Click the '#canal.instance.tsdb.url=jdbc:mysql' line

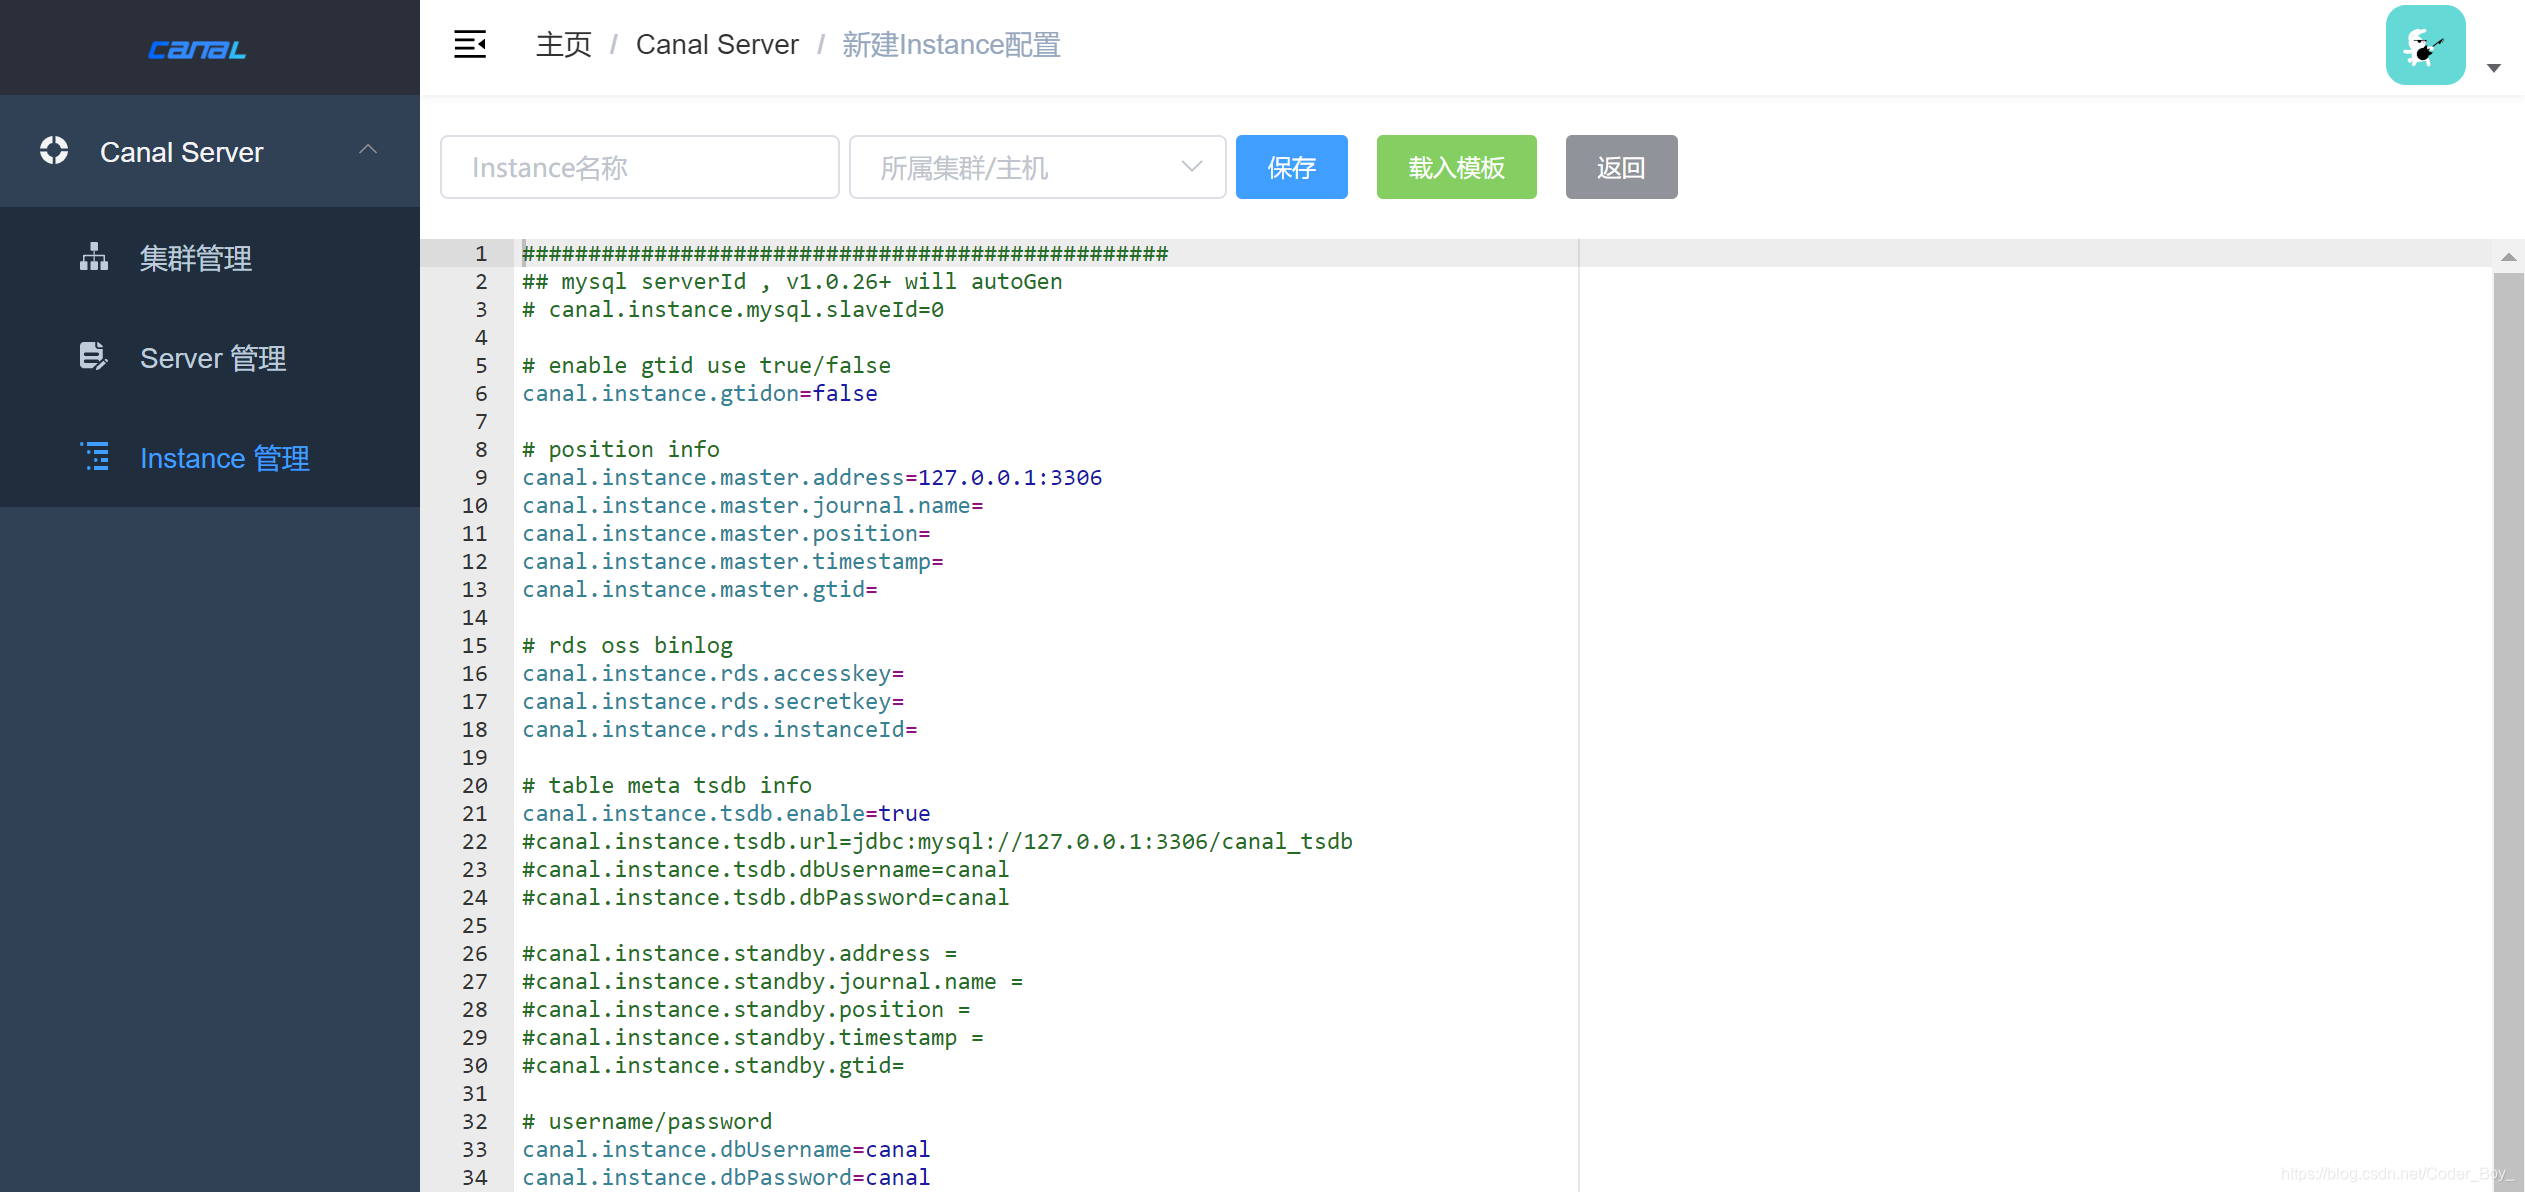[x=937, y=841]
